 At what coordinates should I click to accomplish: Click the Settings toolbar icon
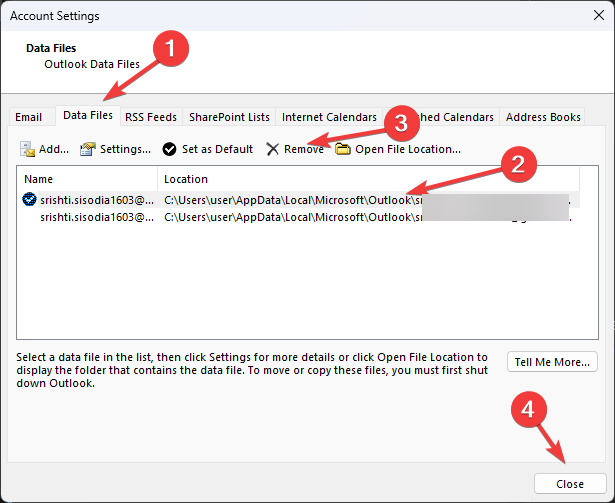88,149
